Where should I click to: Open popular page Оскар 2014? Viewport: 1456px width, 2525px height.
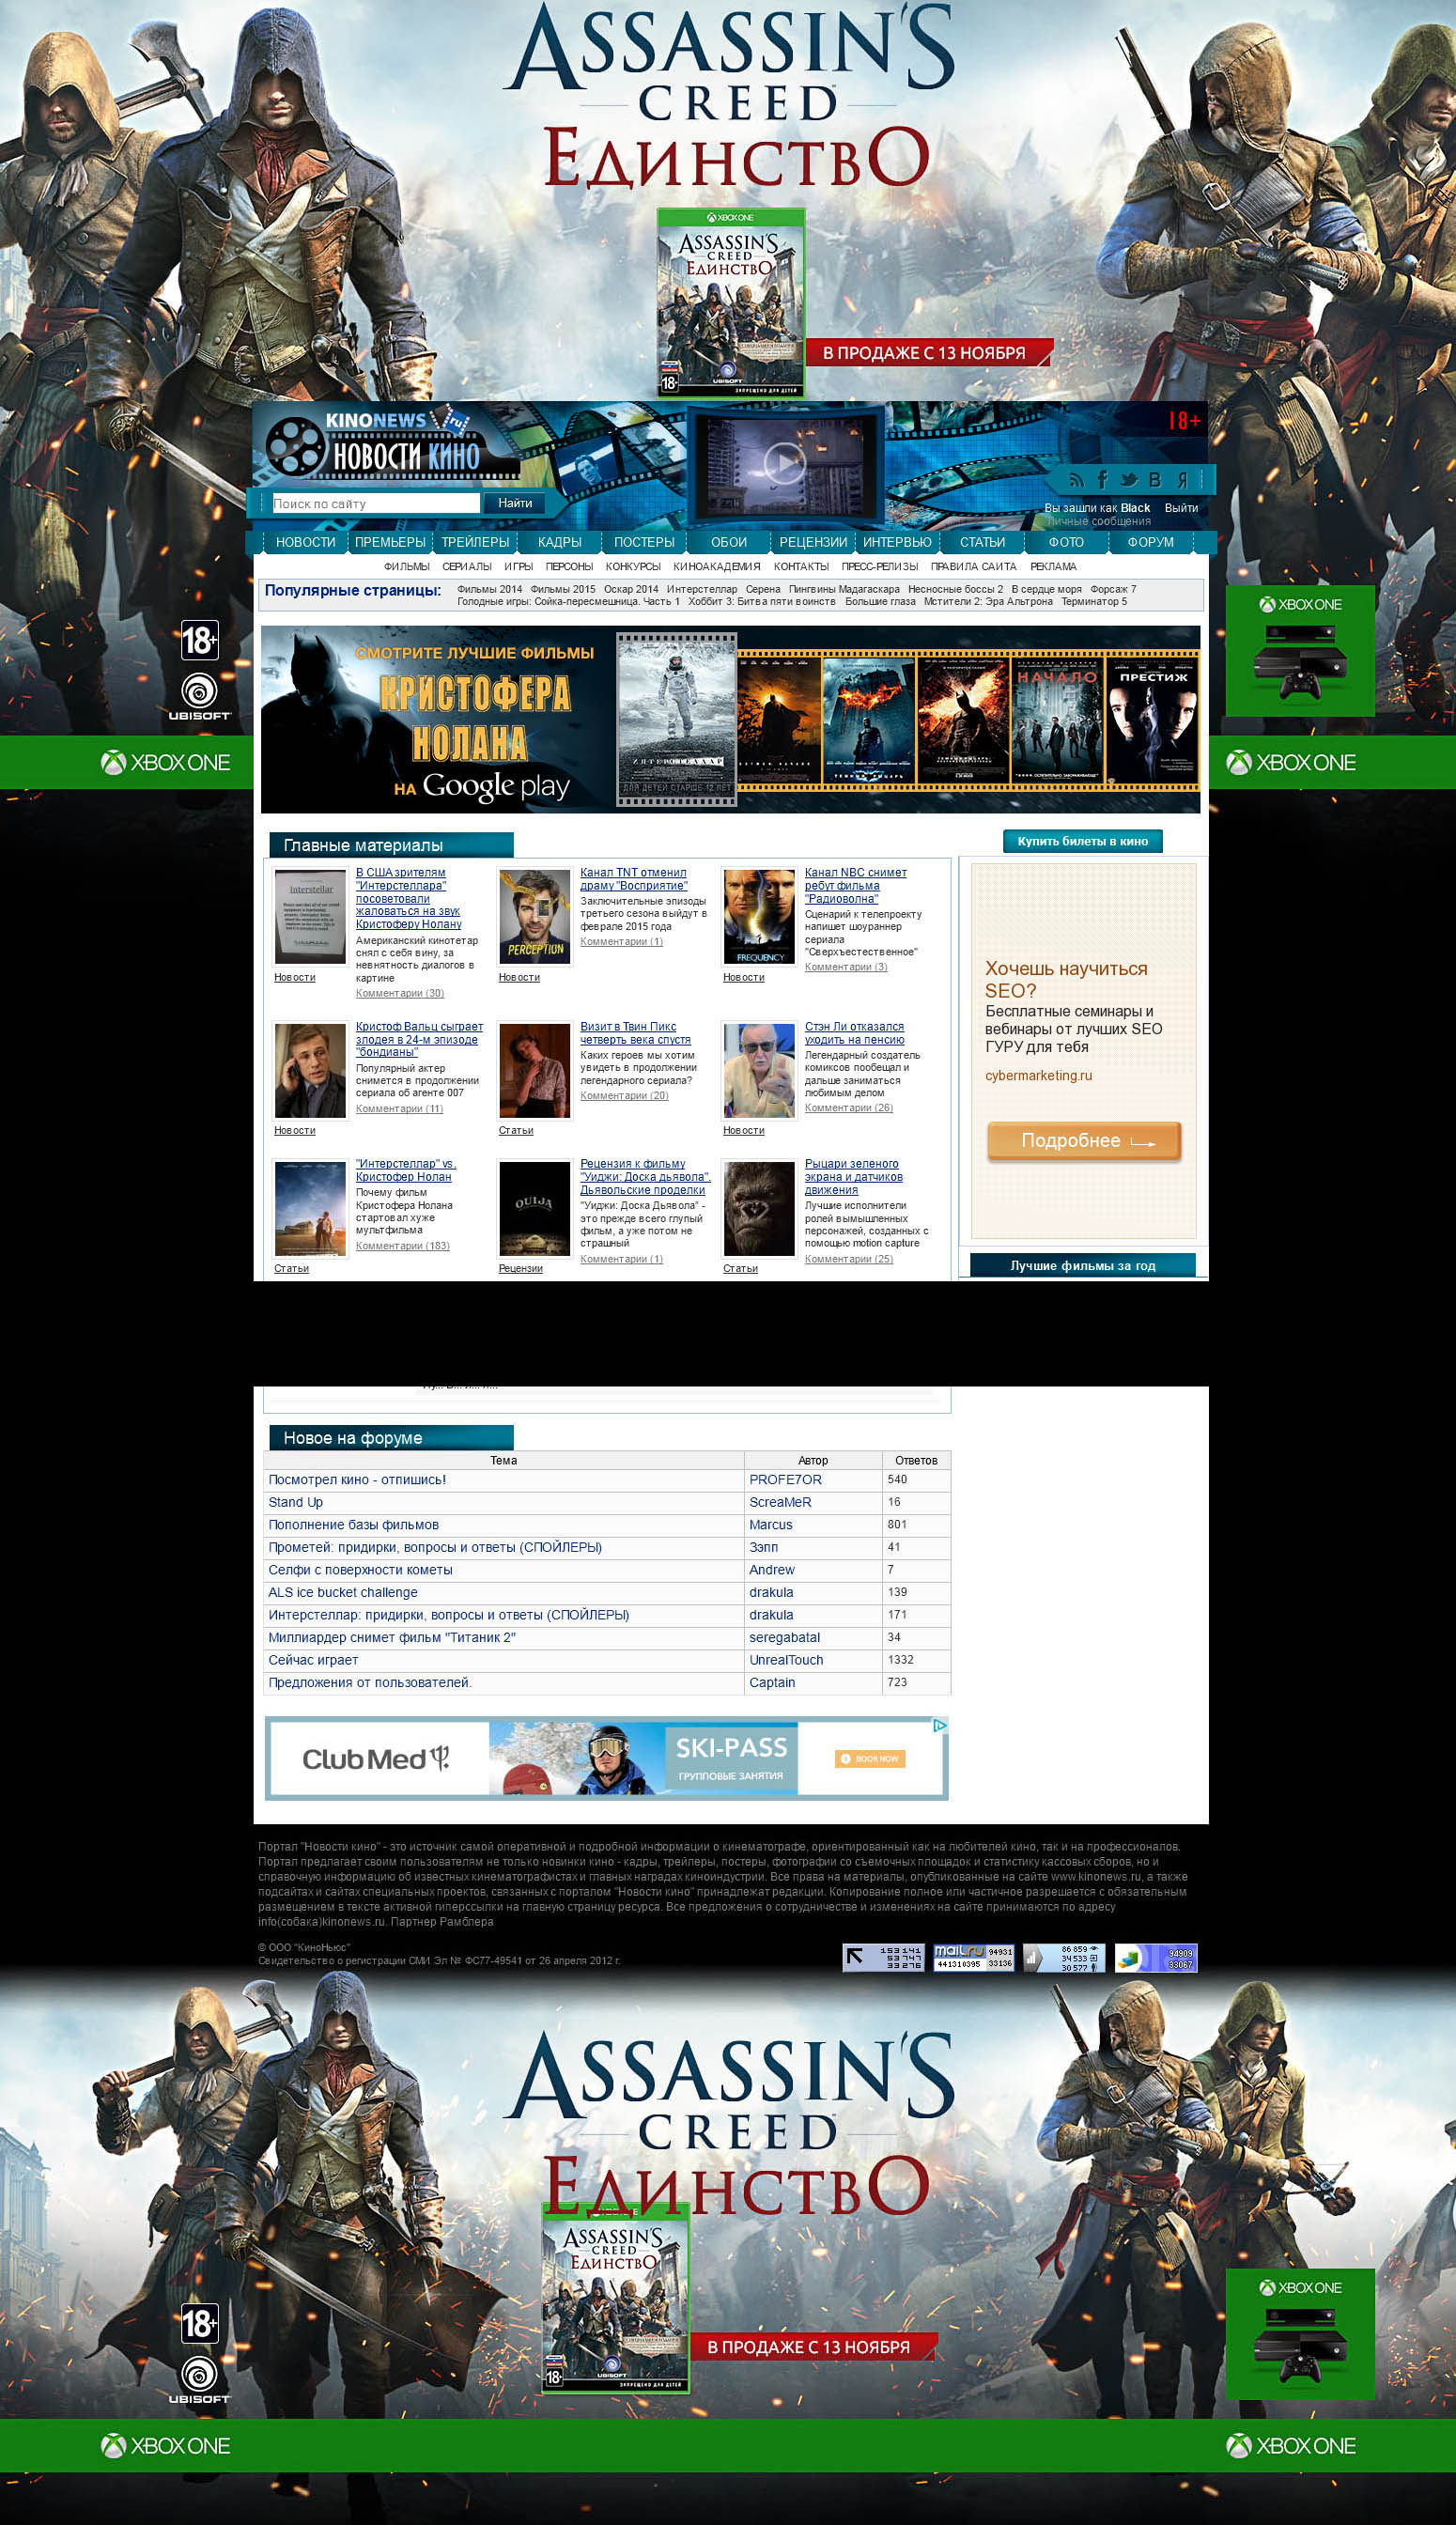[x=631, y=589]
